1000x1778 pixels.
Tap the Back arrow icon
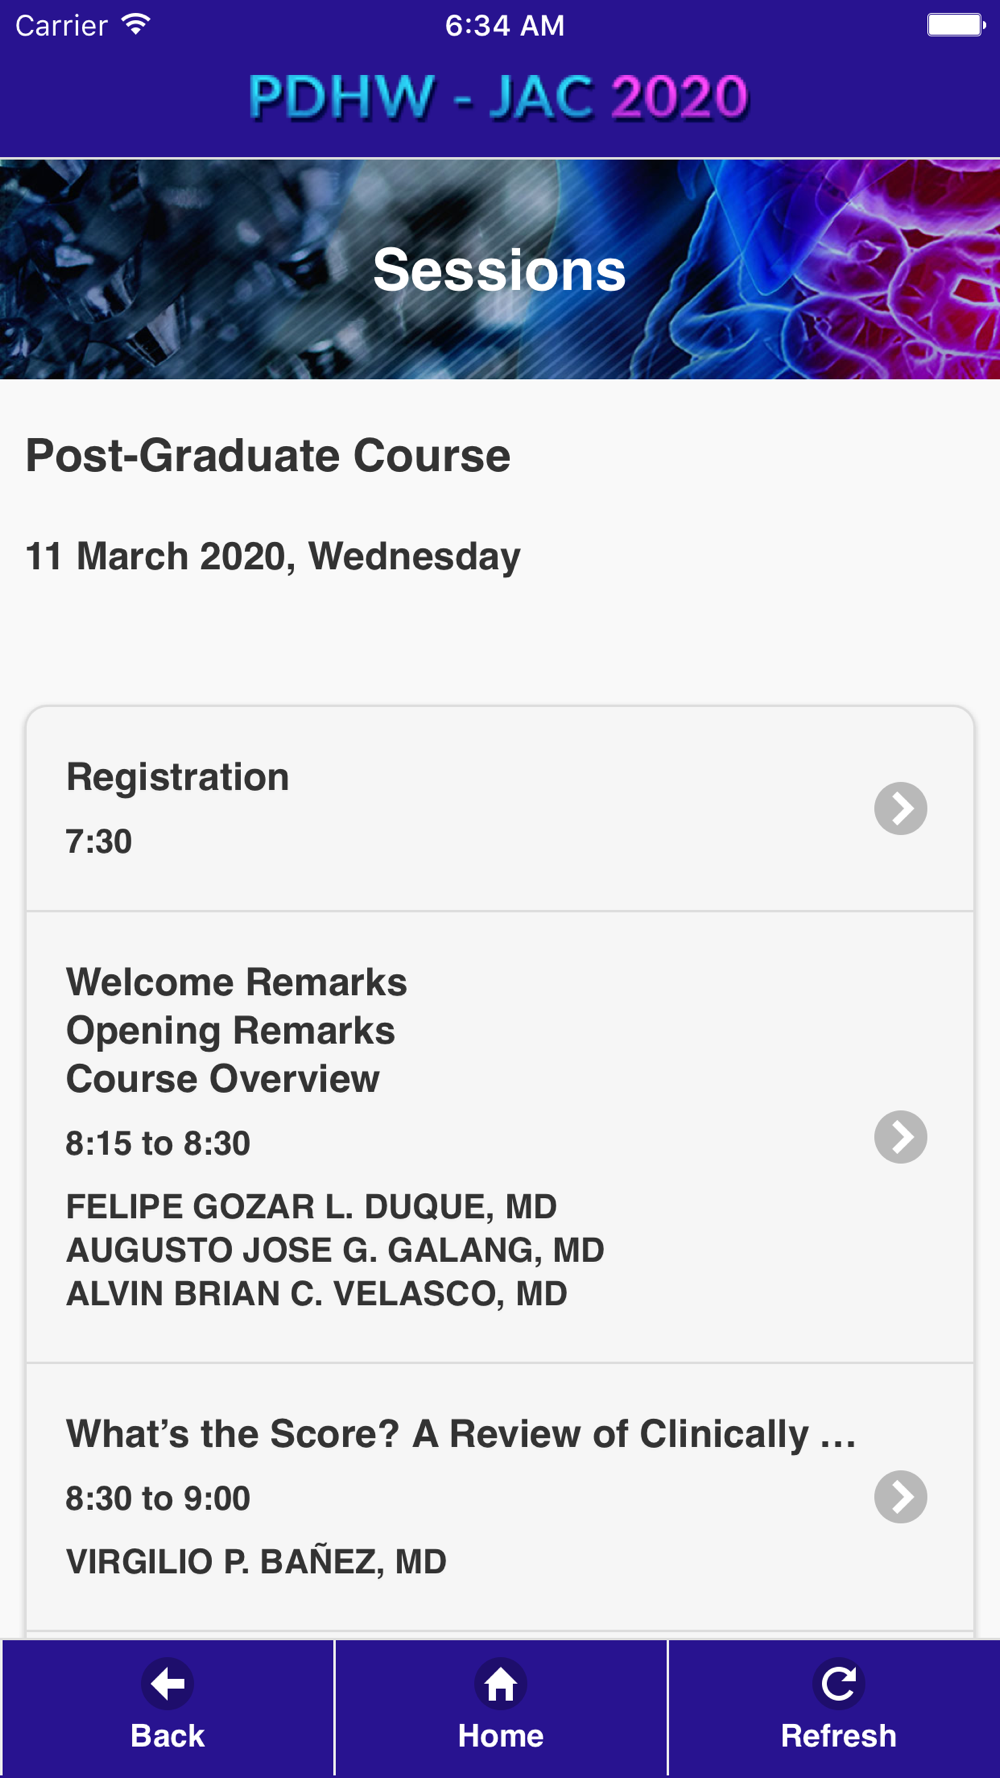(167, 1684)
